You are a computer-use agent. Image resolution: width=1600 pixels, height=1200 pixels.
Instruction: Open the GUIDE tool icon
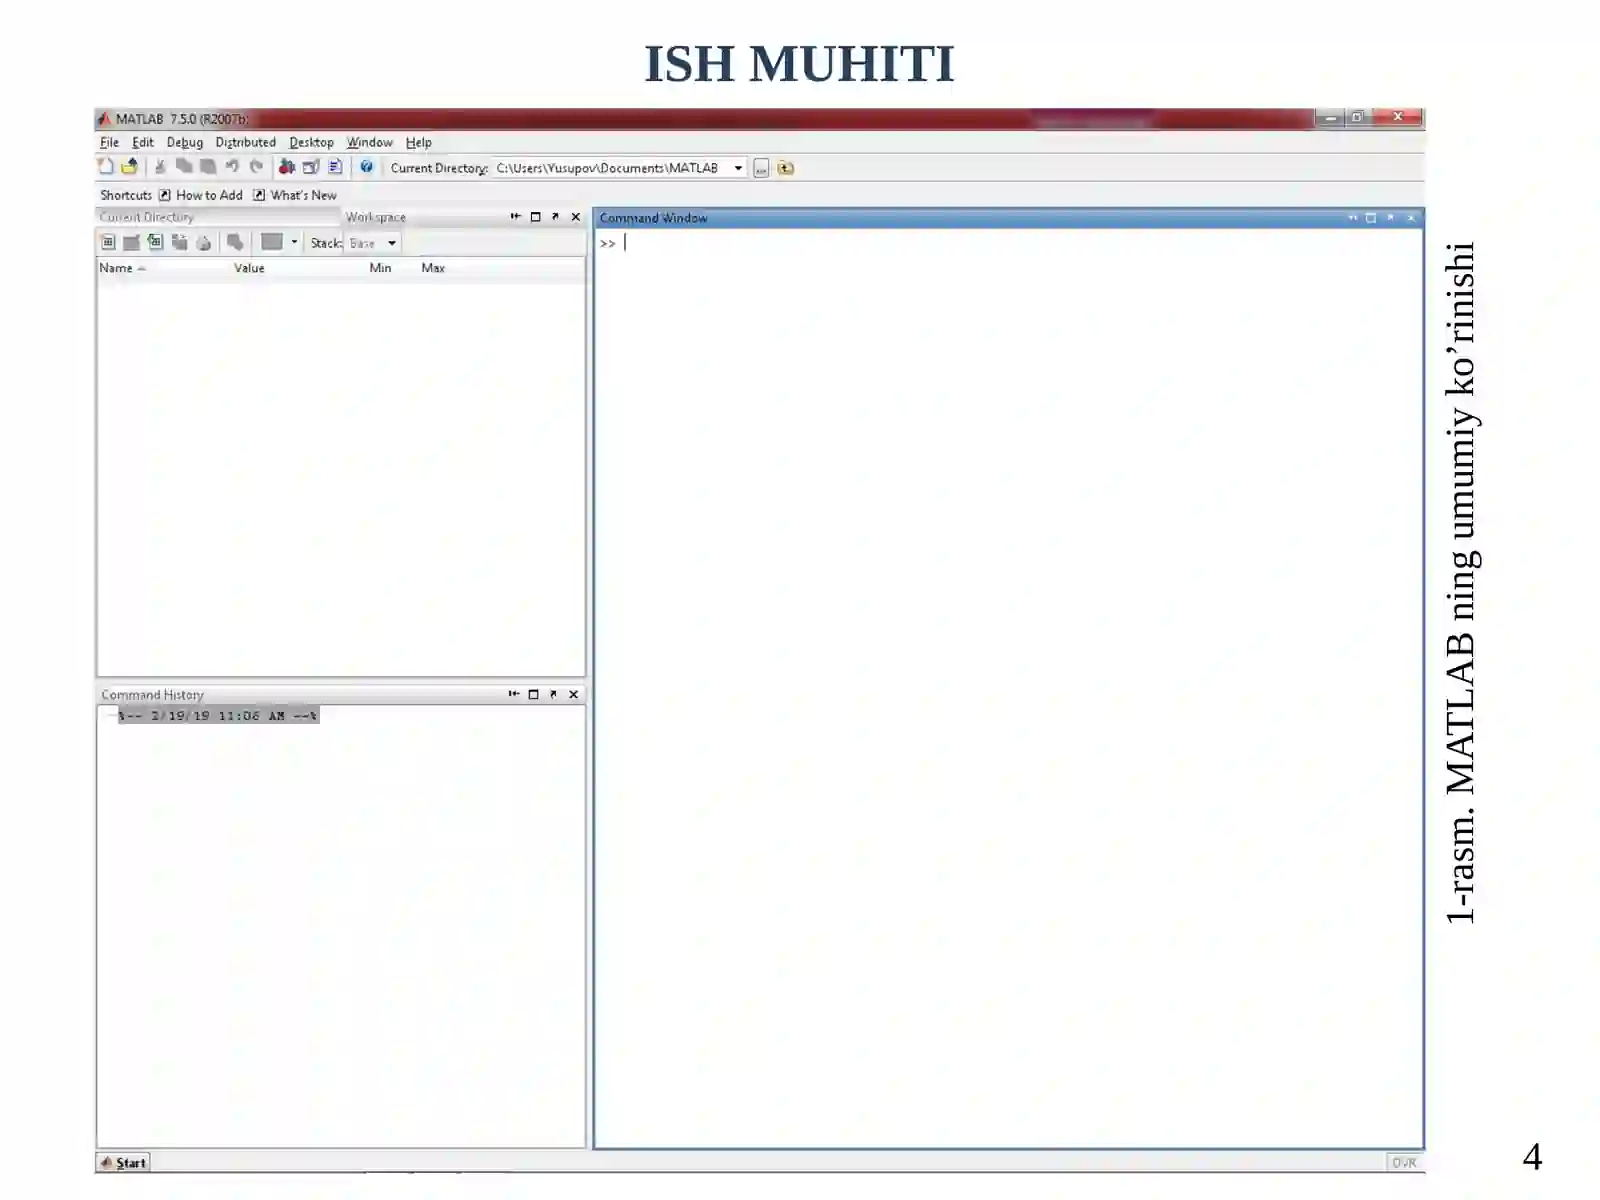tap(311, 167)
